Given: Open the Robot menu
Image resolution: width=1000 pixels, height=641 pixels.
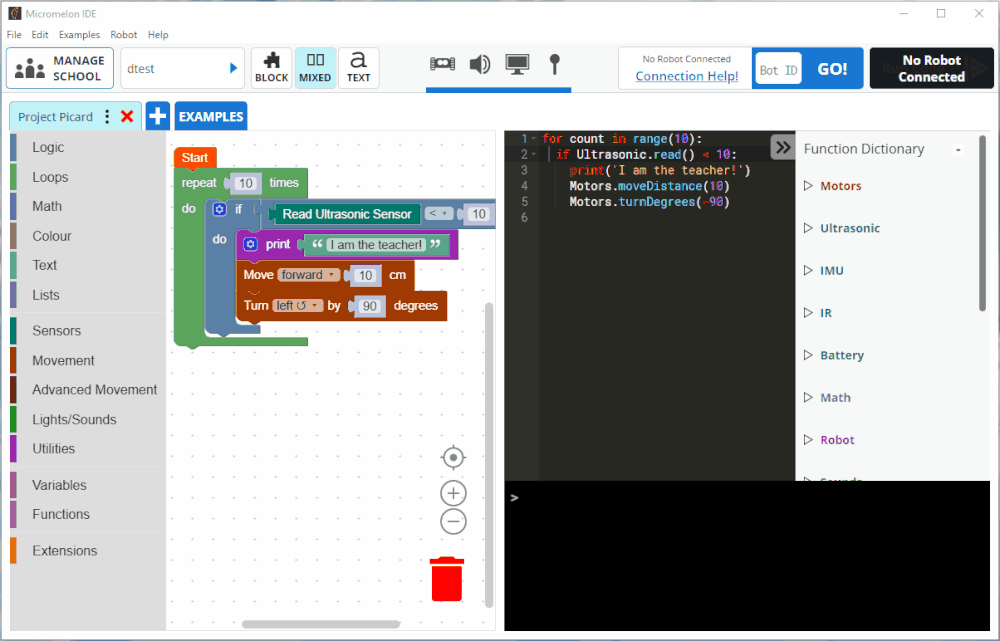Looking at the screenshot, I should (x=123, y=34).
